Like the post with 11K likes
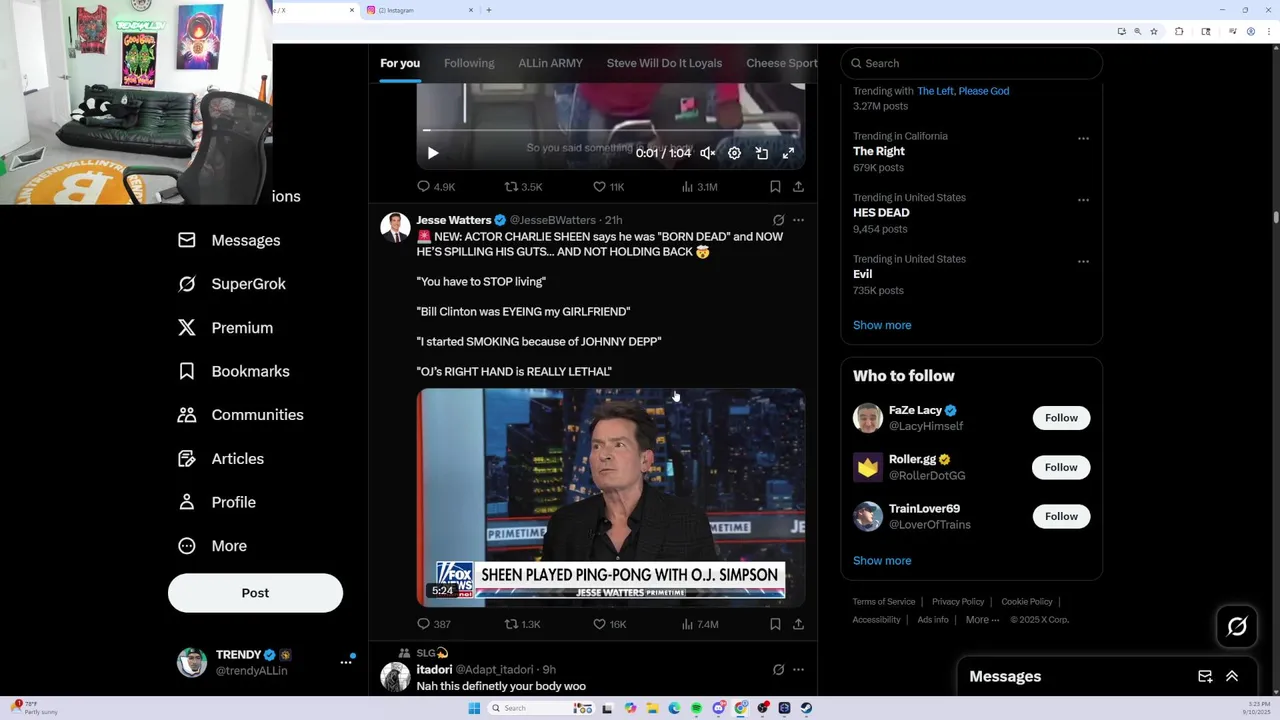 (x=608, y=187)
